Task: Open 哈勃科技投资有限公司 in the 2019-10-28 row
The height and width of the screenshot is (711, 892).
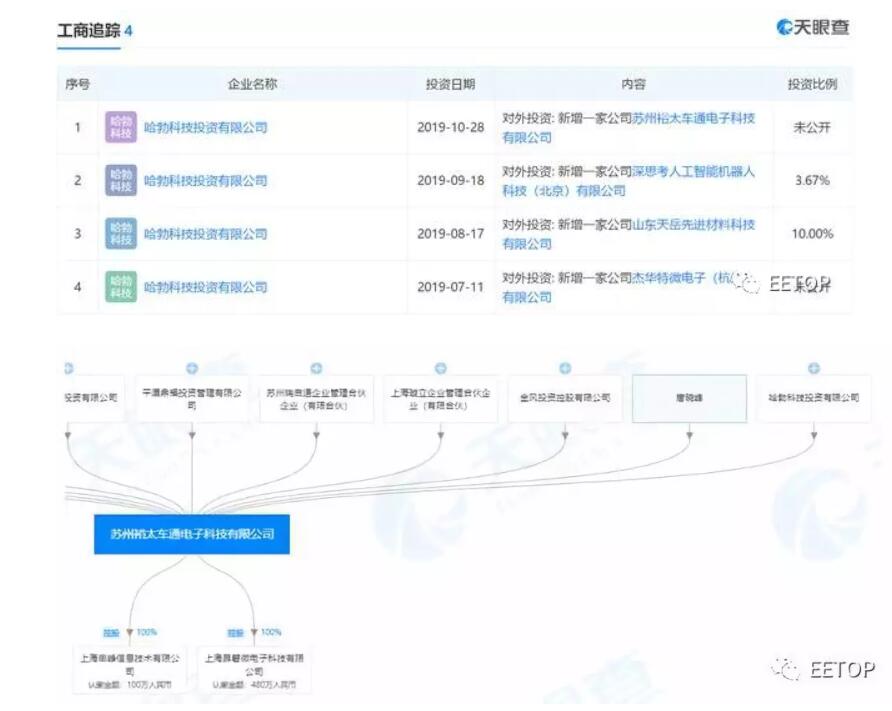Action: click(205, 127)
